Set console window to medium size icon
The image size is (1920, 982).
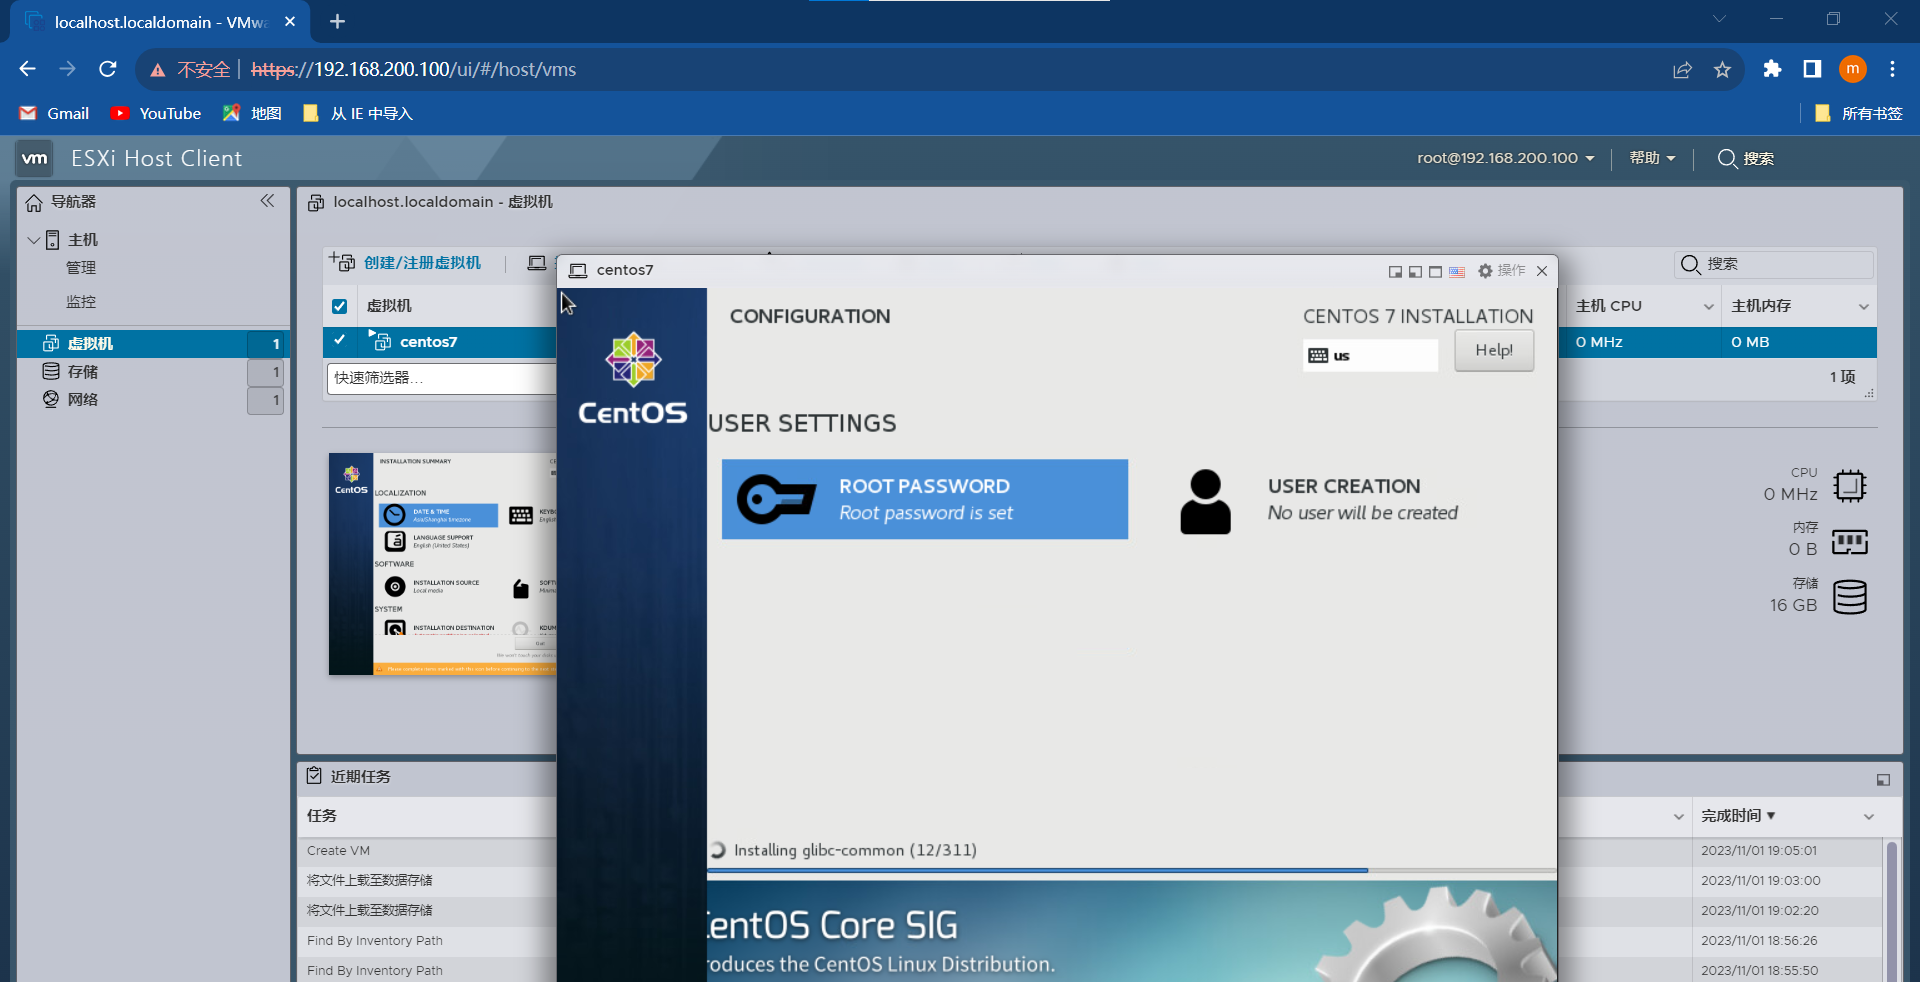(x=1415, y=271)
